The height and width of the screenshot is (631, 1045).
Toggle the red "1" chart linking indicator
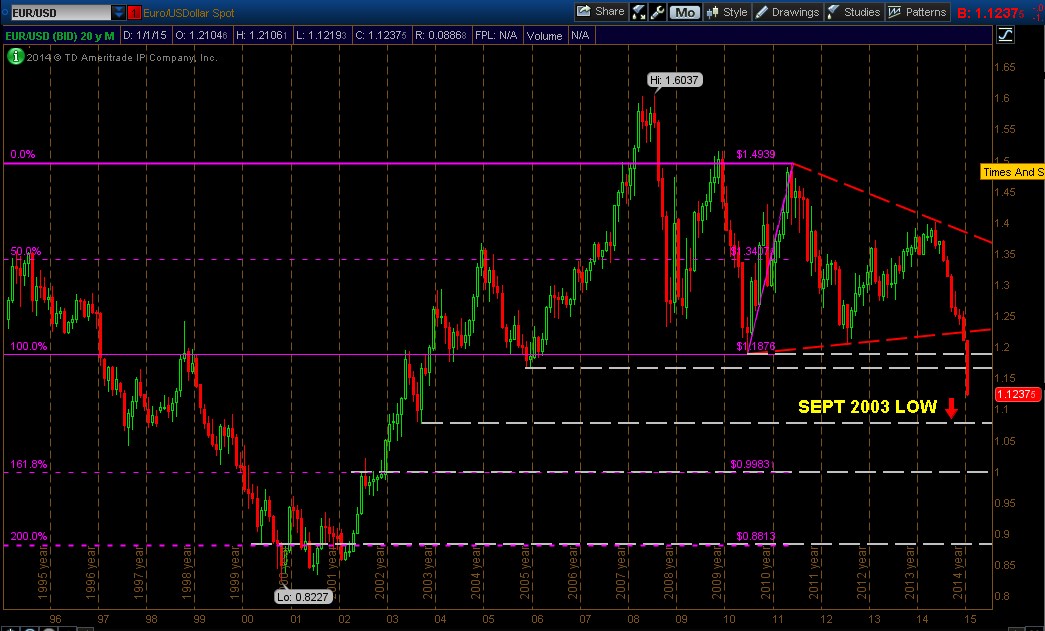coord(135,12)
